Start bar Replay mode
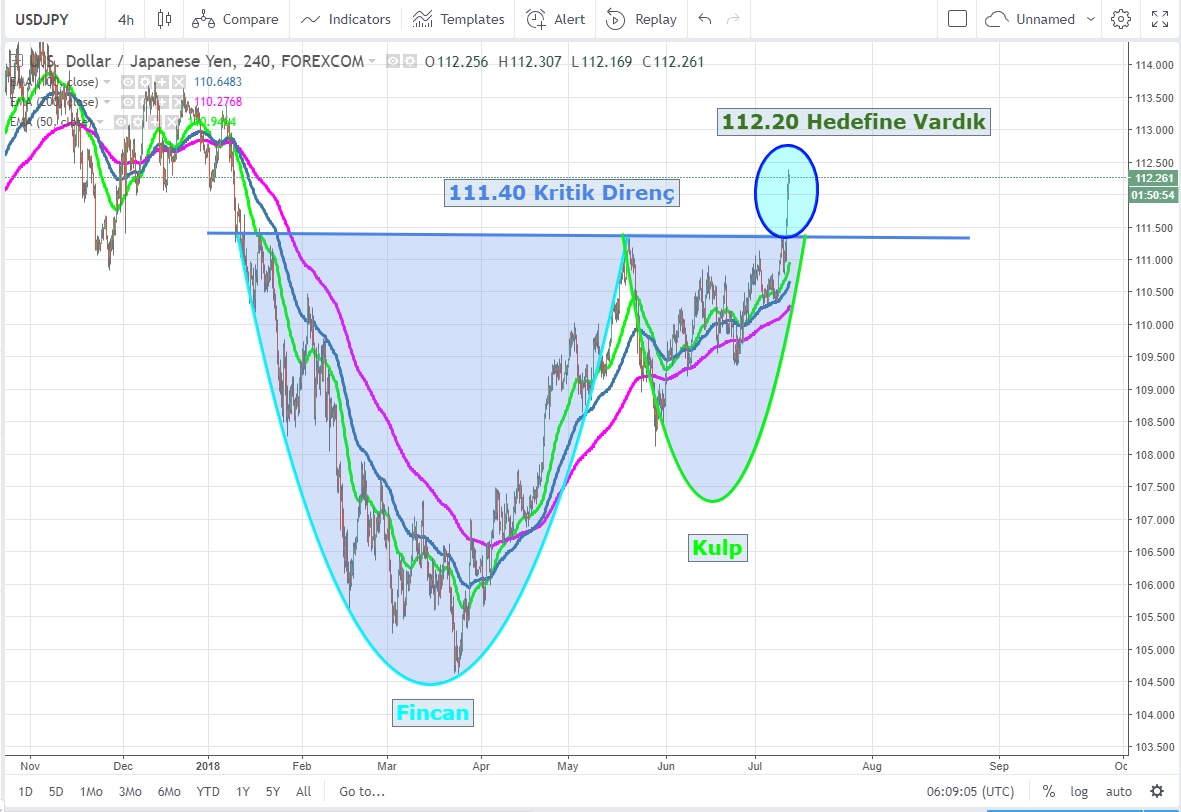This screenshot has height=812, width=1181. point(642,19)
